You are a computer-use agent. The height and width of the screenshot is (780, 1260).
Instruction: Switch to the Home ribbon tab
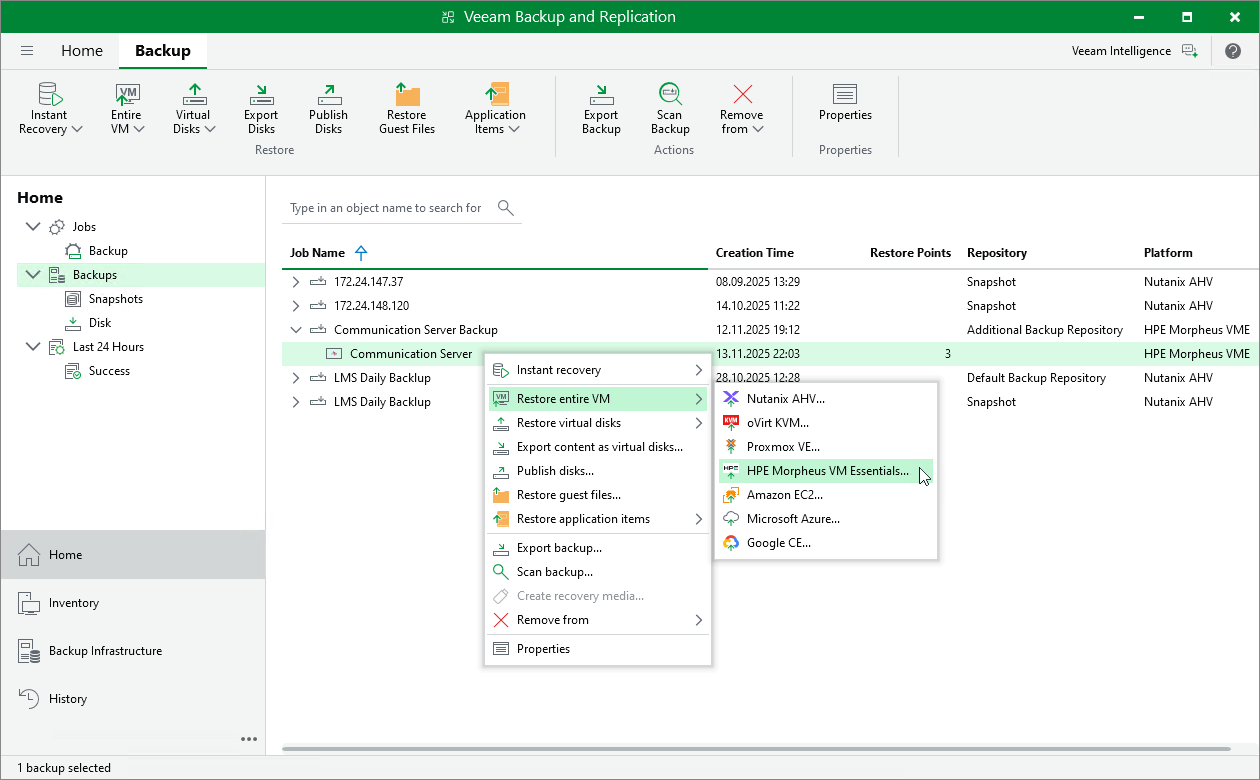82,50
